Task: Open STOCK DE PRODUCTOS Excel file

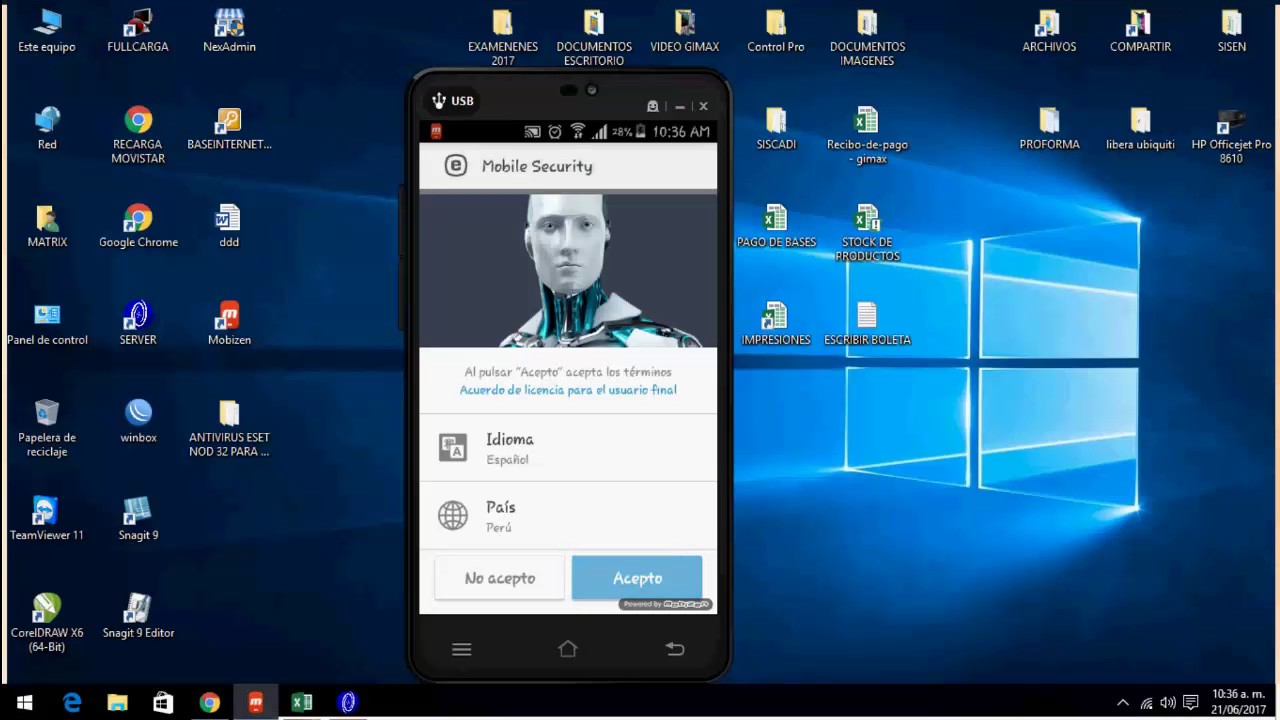Action: click(x=867, y=234)
